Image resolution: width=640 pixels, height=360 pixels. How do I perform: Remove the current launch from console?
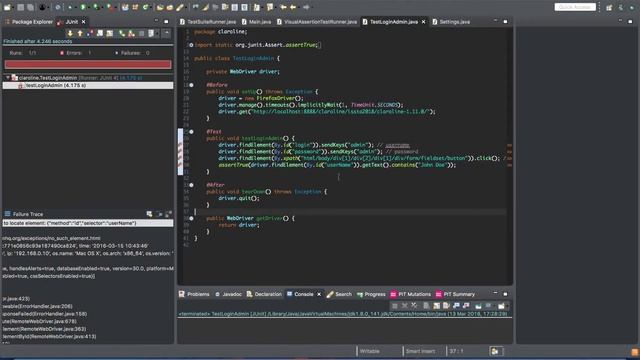404,306
